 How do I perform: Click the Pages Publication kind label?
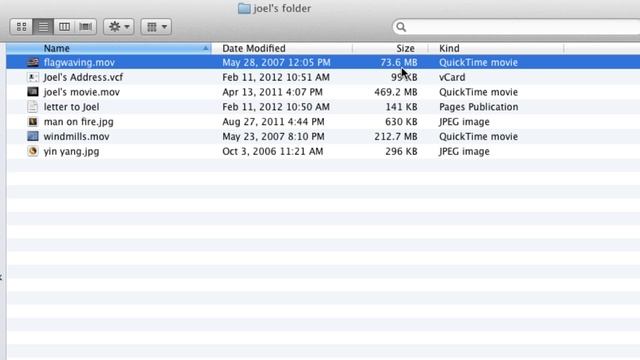[479, 107]
